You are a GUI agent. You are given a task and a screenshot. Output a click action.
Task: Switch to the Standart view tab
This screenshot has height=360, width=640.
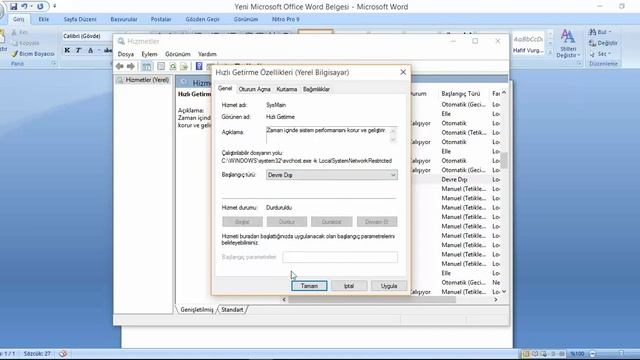(x=232, y=310)
